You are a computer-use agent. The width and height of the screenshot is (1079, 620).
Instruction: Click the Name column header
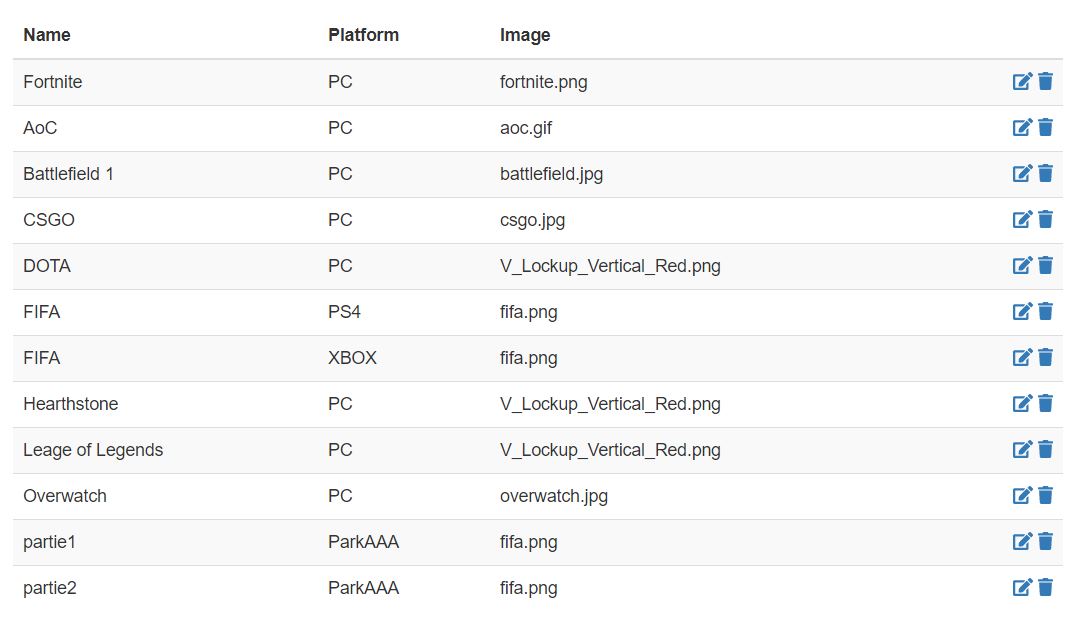pyautogui.click(x=47, y=35)
